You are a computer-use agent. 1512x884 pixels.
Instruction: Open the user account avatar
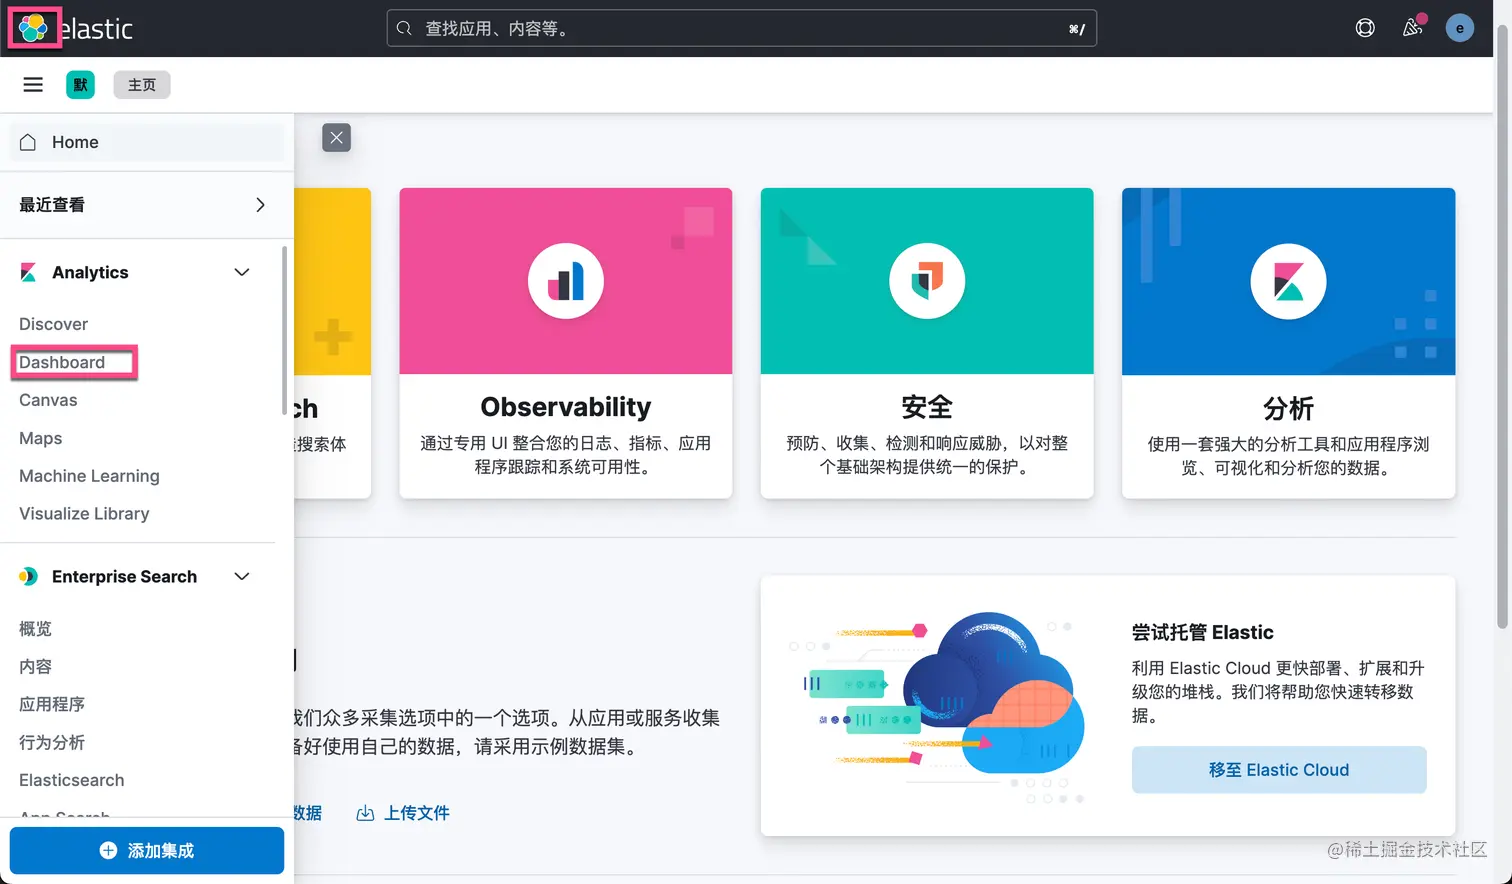tap(1460, 28)
